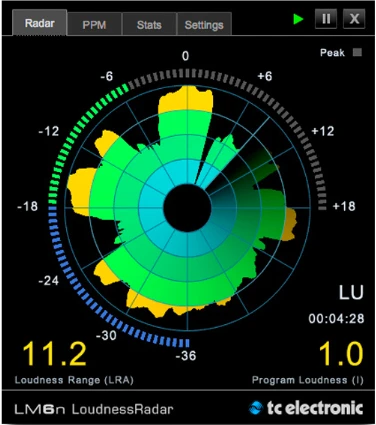Click the 00:04:28 elapsed time readout
The height and width of the screenshot is (425, 376).
point(336,319)
